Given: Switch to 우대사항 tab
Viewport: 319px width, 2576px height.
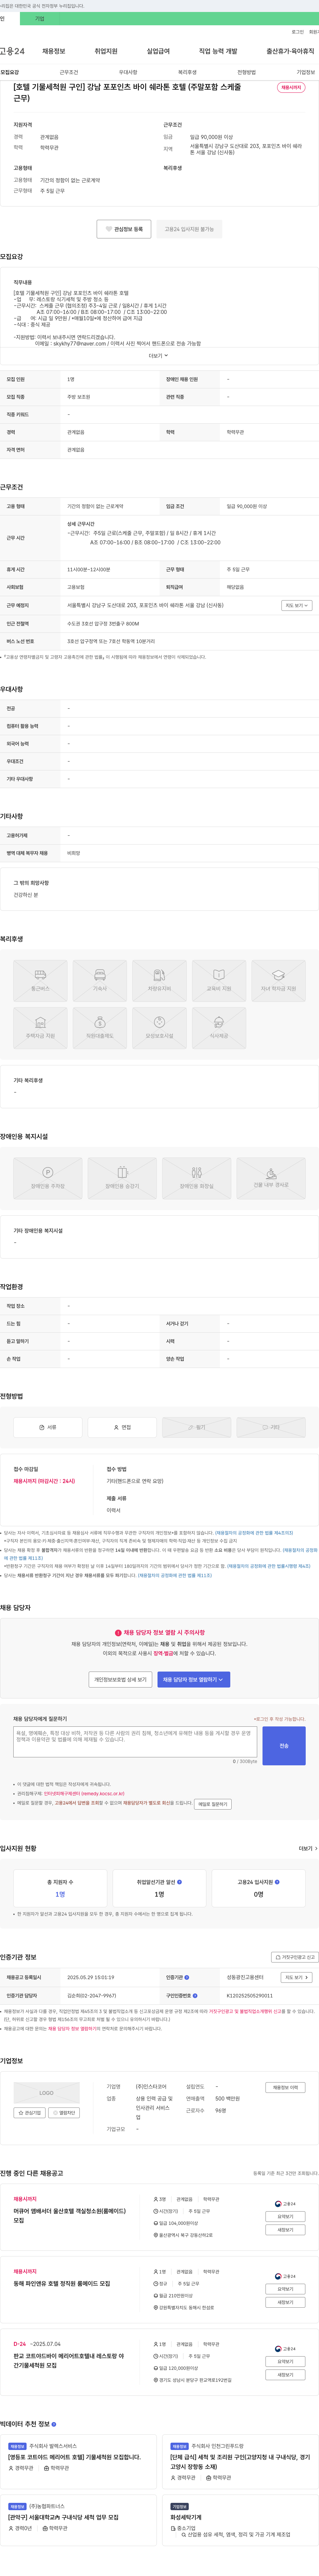Looking at the screenshot, I should (128, 72).
